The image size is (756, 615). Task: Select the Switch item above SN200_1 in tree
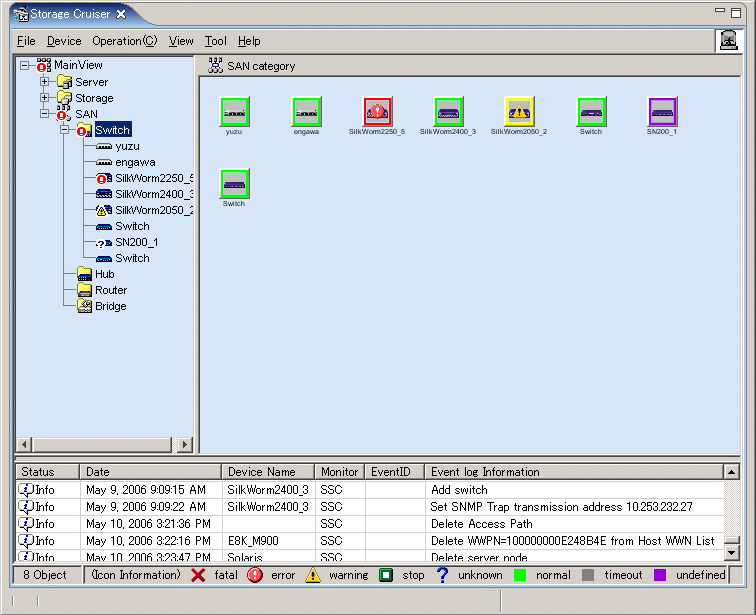132,226
